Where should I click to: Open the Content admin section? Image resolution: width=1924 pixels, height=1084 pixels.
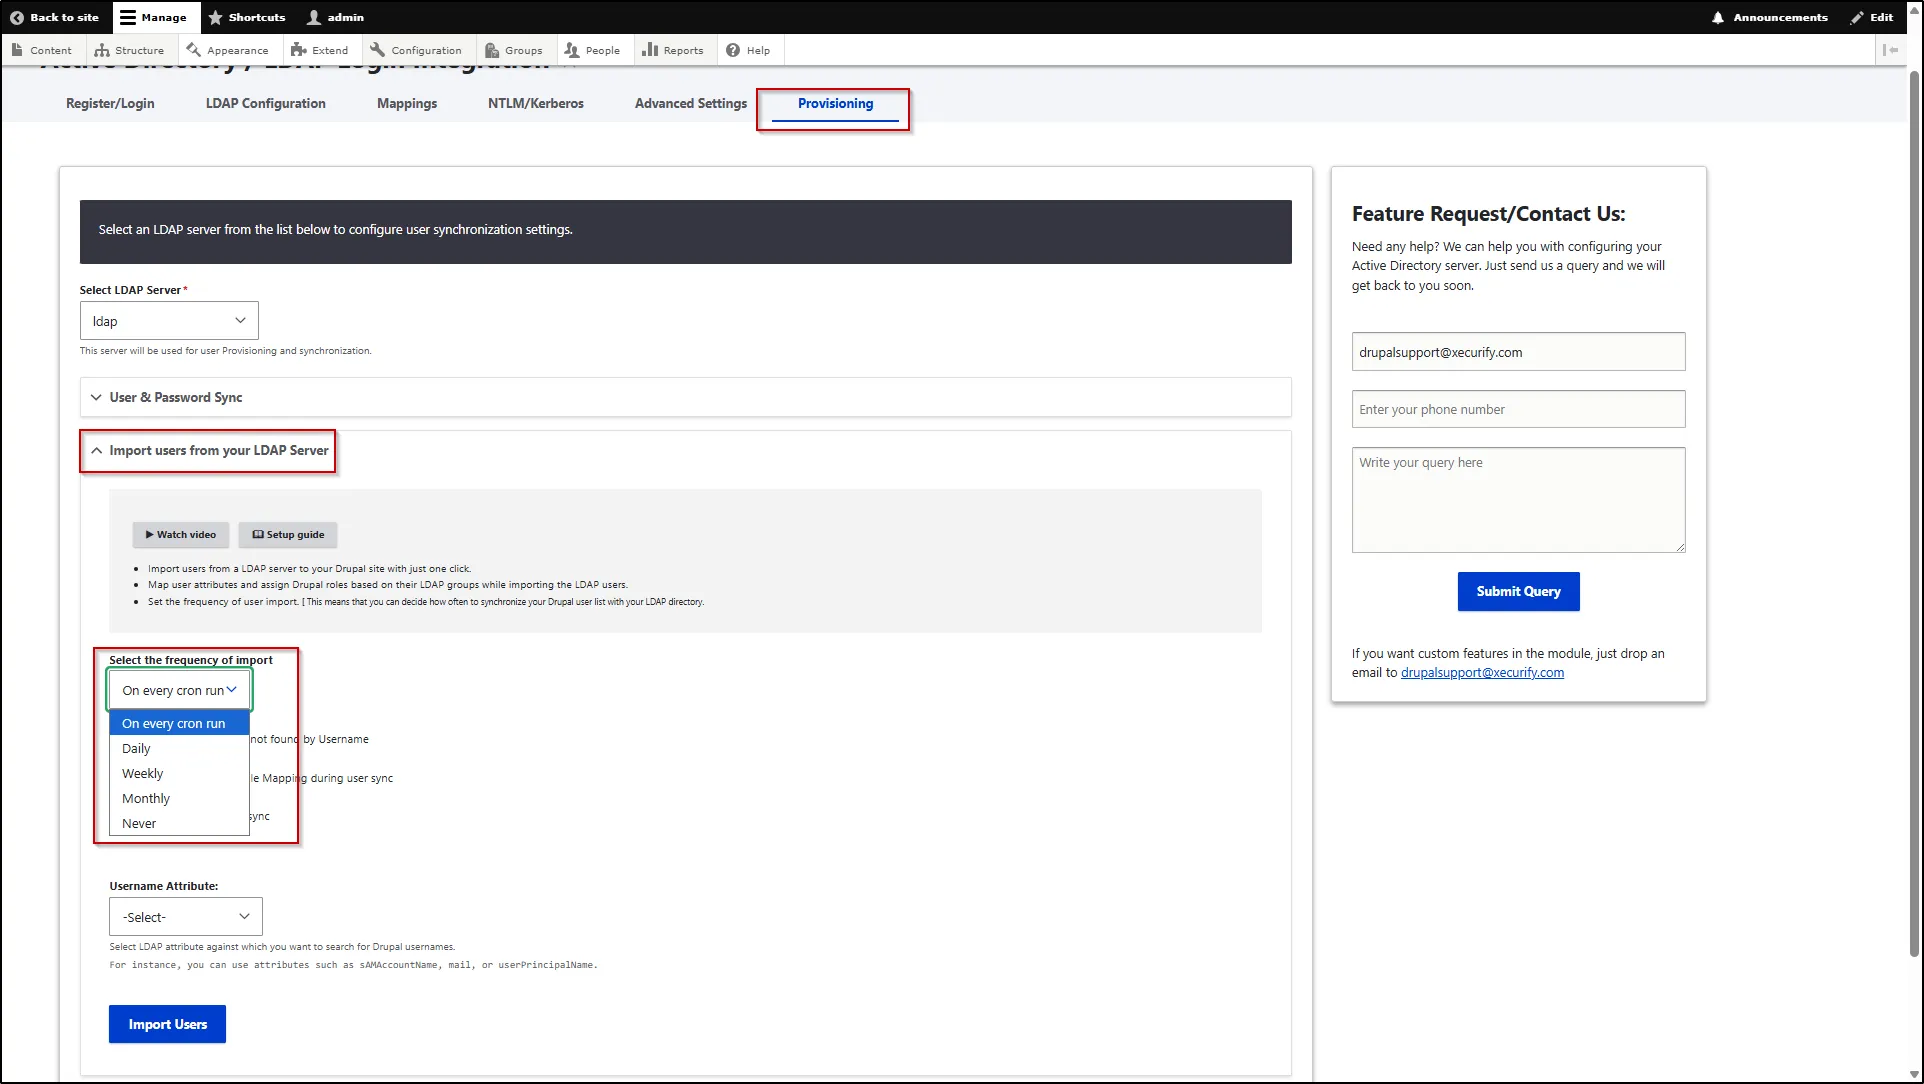click(x=43, y=49)
